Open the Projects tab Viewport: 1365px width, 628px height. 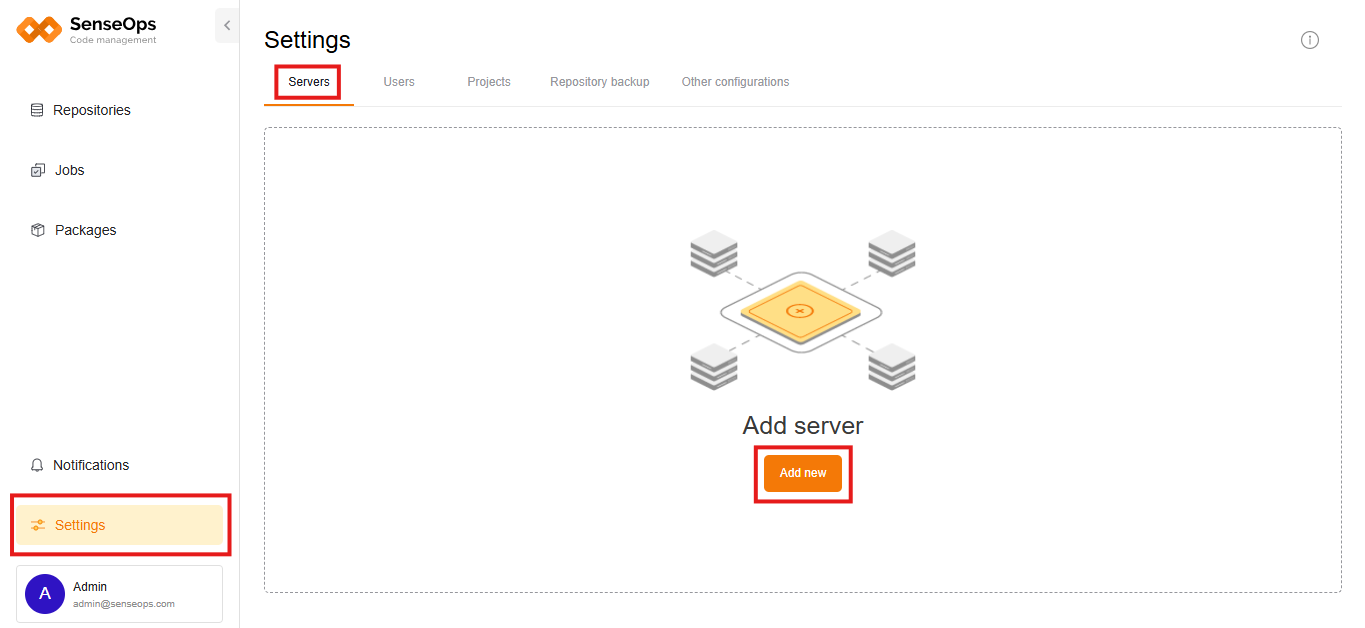point(489,82)
